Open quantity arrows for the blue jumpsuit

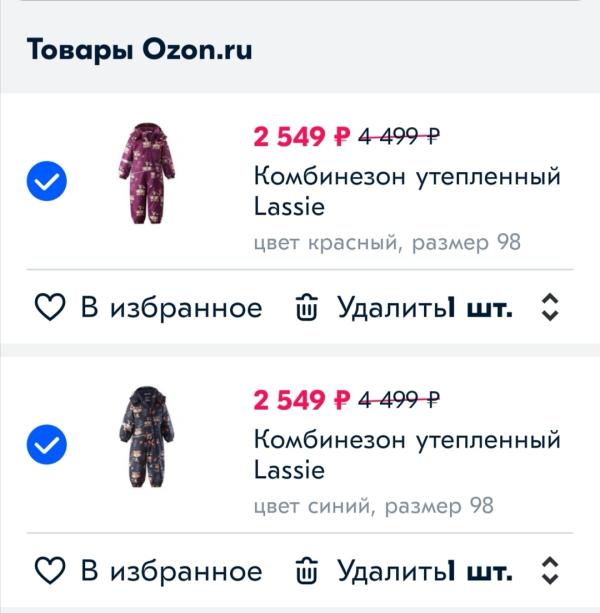(x=549, y=572)
